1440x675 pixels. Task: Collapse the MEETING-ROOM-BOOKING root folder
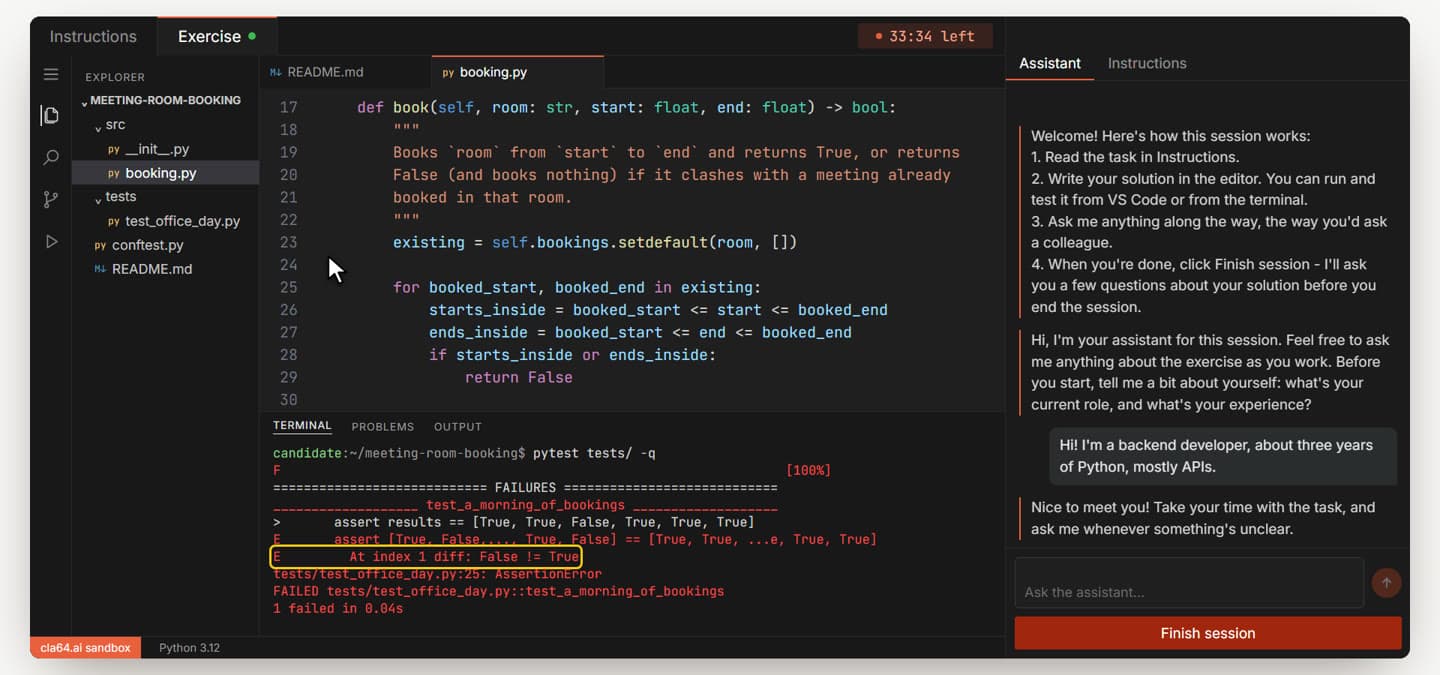click(161, 100)
